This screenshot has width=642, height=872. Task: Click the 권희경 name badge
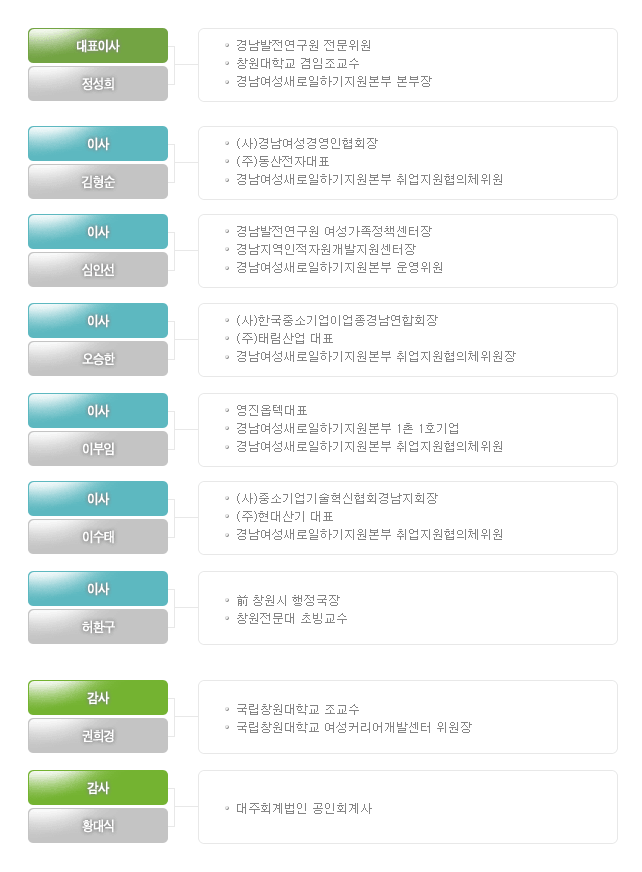coord(98,735)
